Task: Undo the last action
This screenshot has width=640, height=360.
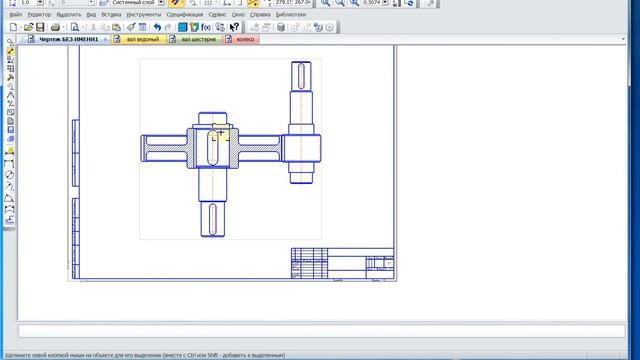Action: [157, 27]
